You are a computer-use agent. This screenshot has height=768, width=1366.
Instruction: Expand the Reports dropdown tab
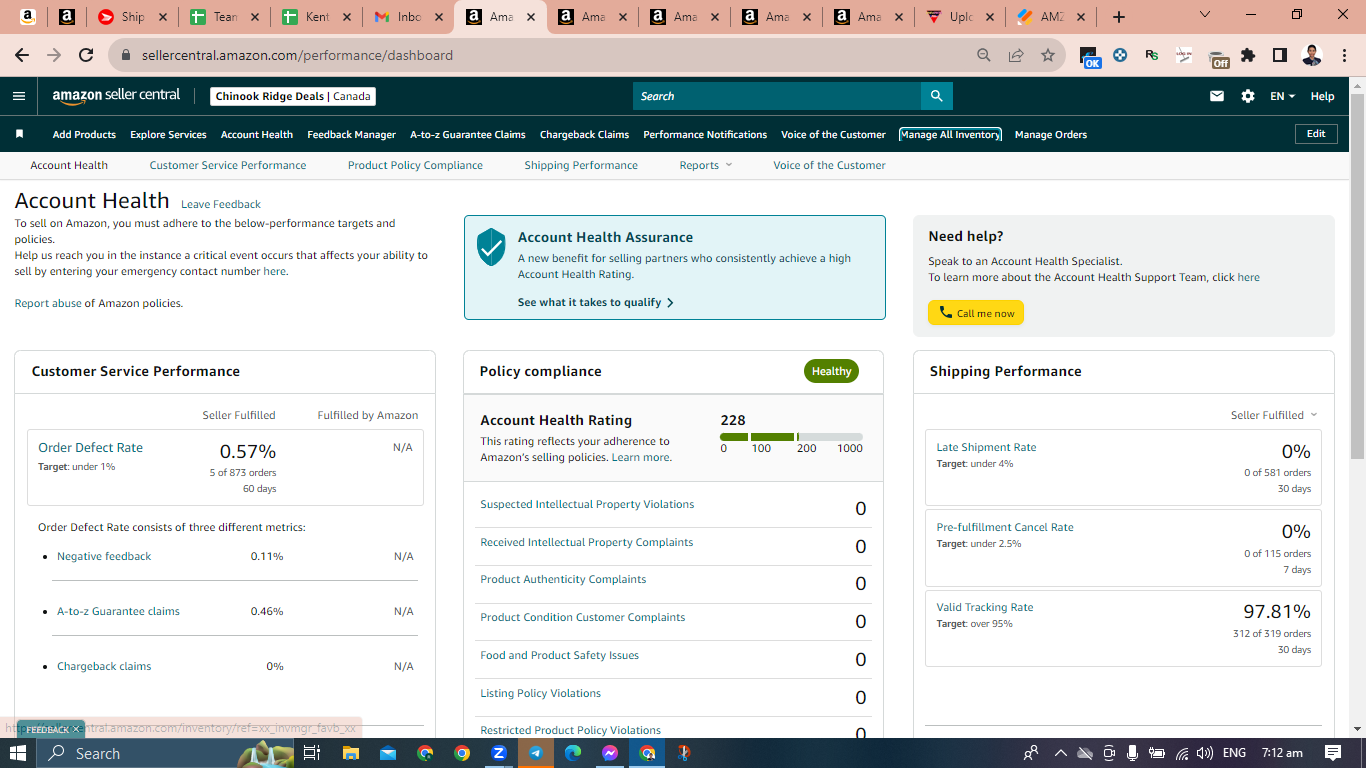click(x=705, y=165)
